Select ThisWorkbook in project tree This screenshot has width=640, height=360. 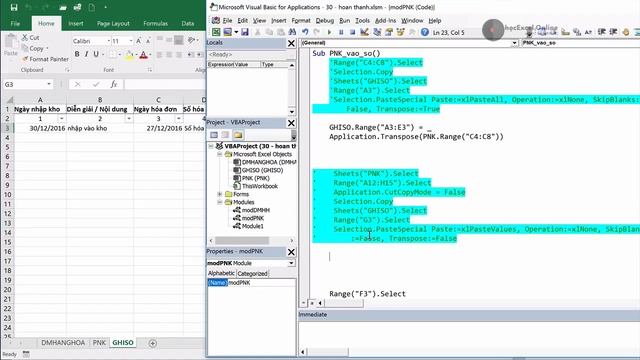click(260, 186)
